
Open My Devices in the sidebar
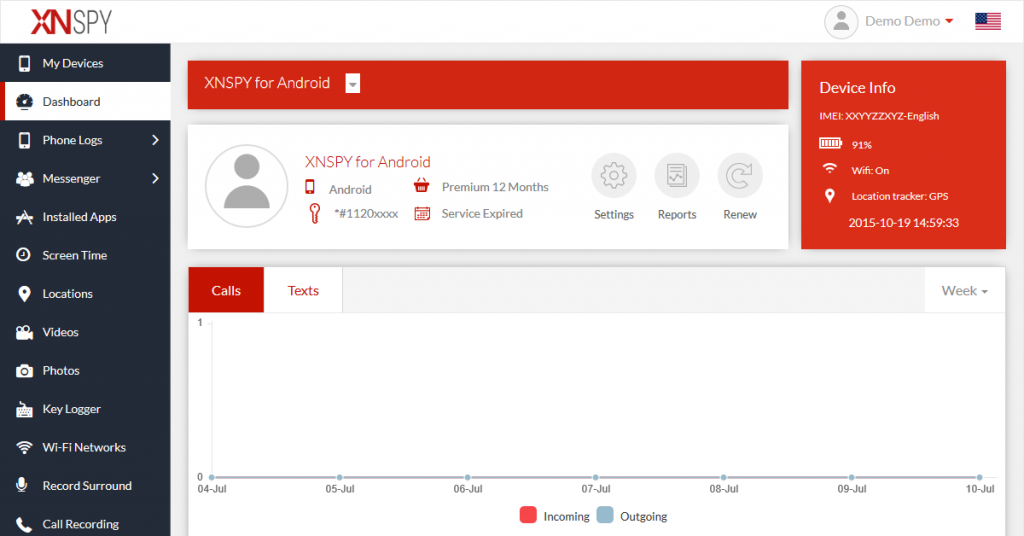coord(86,63)
